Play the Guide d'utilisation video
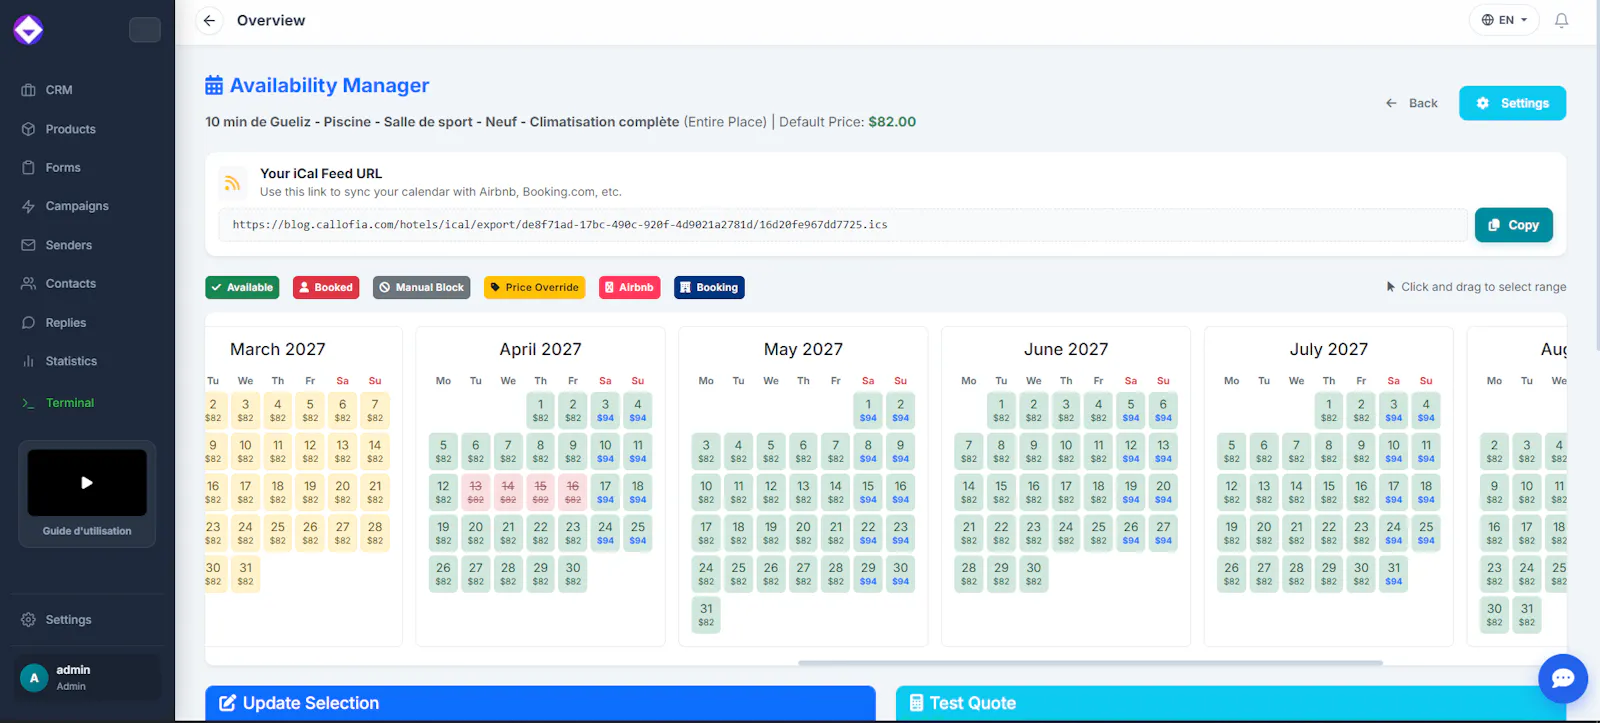The image size is (1600, 723). 87,482
